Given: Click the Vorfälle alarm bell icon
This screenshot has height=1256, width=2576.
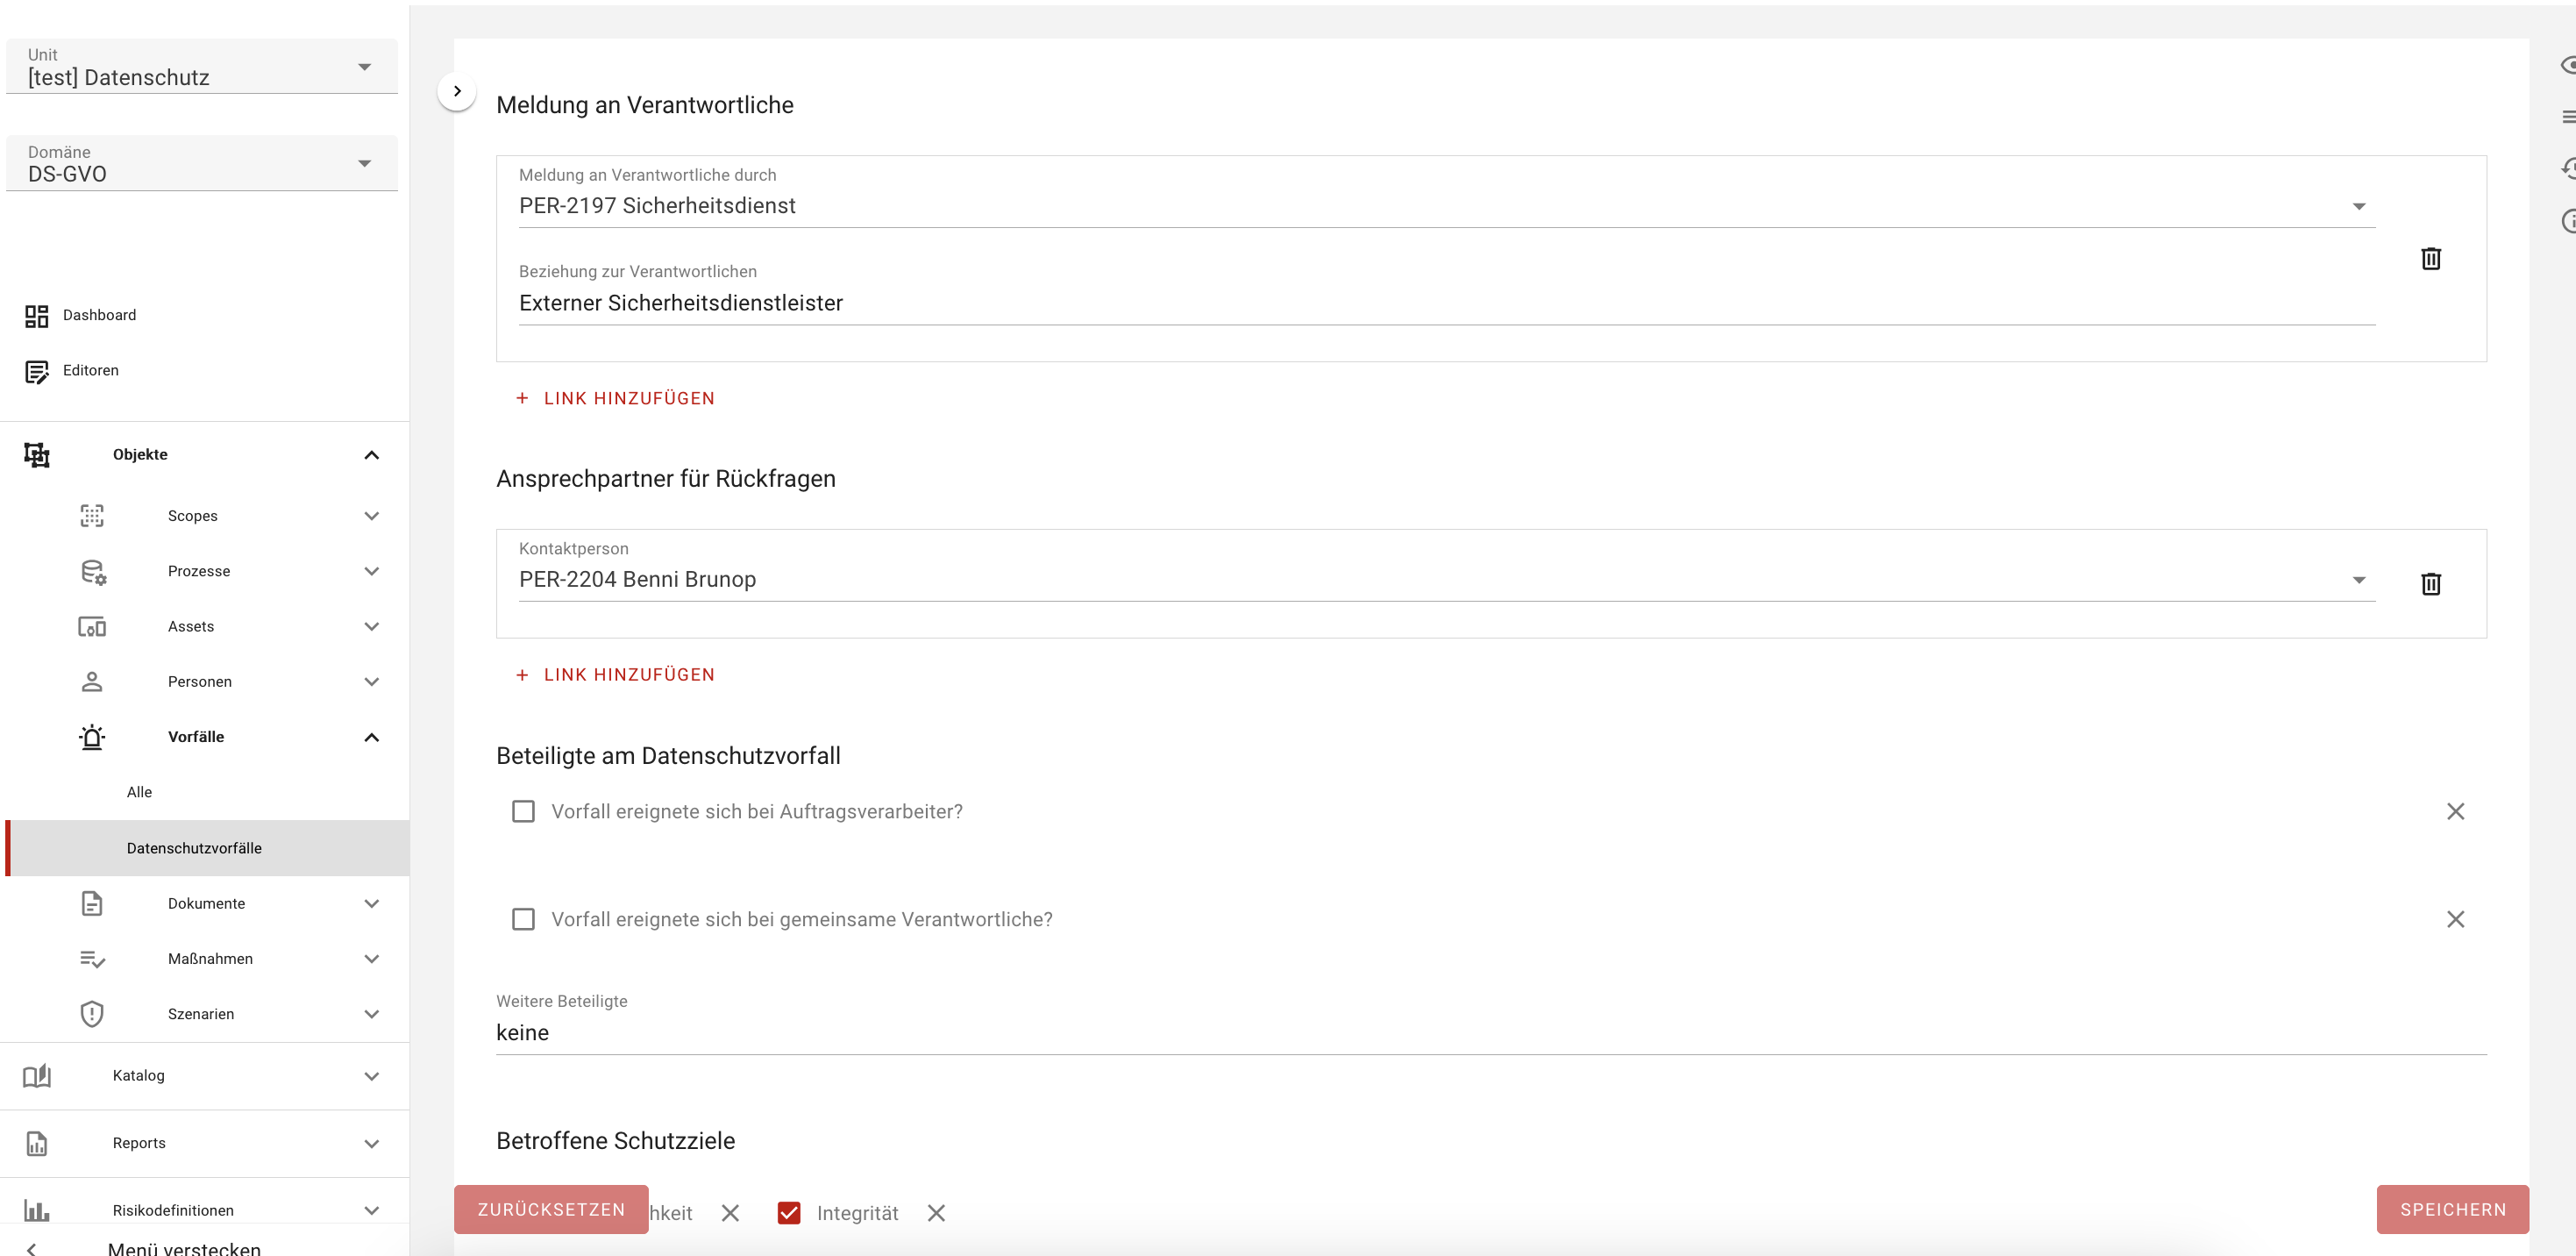Looking at the screenshot, I should [x=92, y=737].
